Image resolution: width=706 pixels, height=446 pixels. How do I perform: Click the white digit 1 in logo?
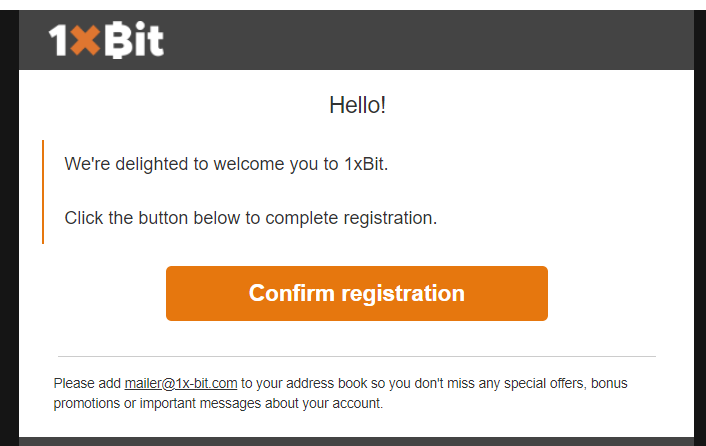coord(59,41)
